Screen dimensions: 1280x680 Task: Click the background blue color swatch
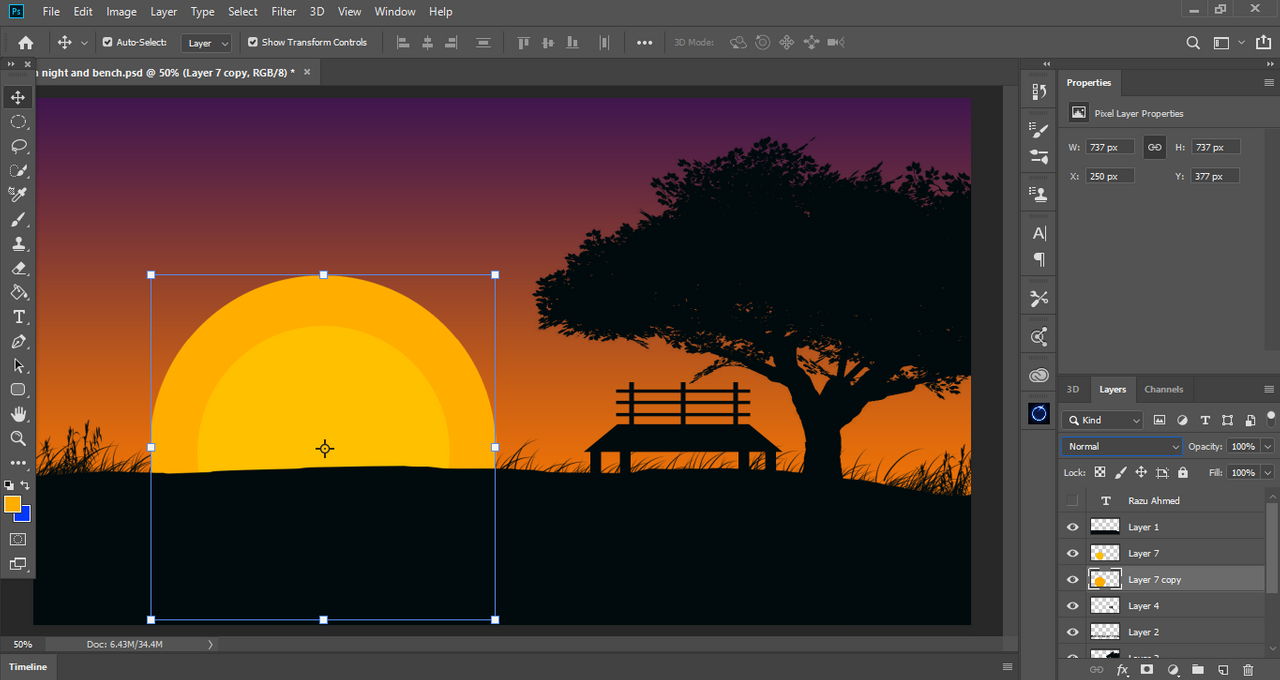point(24,515)
